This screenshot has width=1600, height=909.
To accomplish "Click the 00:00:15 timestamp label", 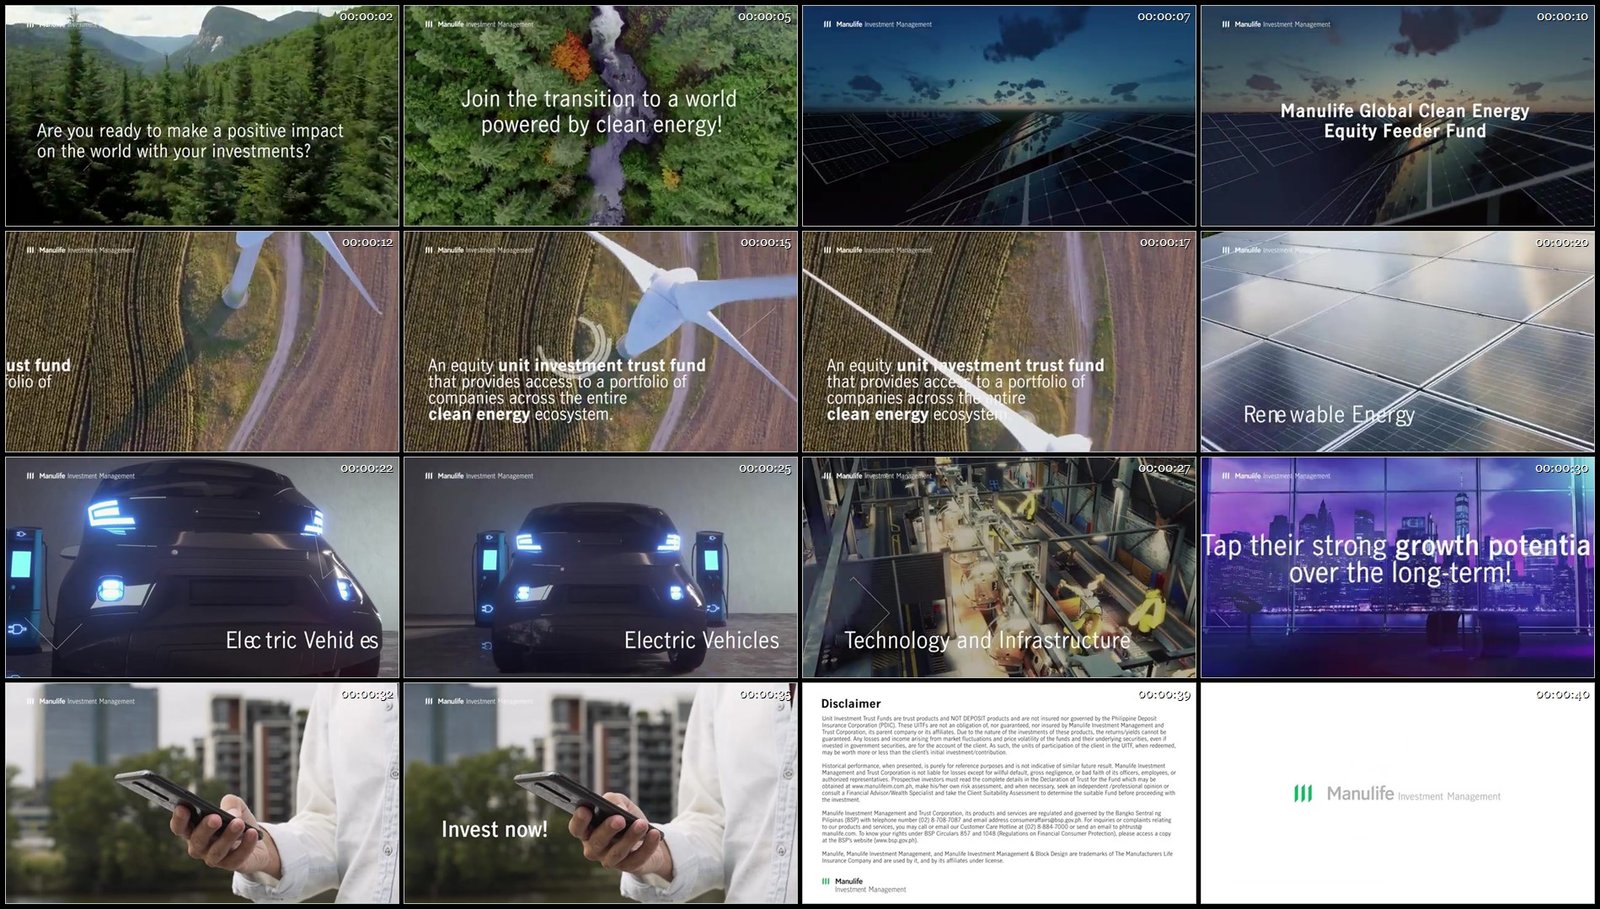I will pos(765,243).
